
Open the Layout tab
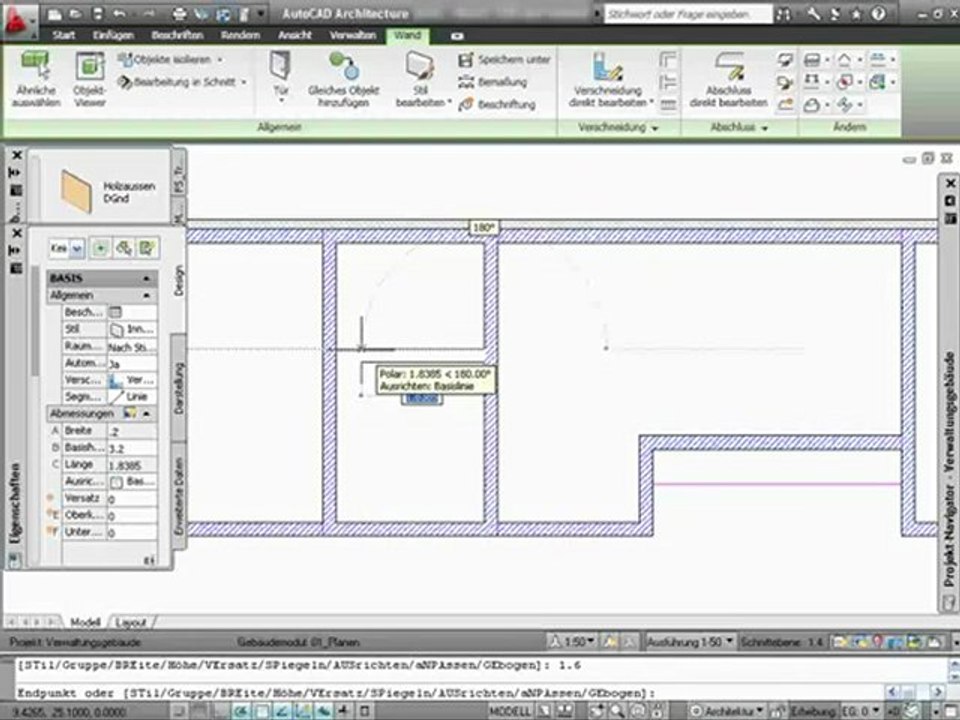tap(130, 623)
